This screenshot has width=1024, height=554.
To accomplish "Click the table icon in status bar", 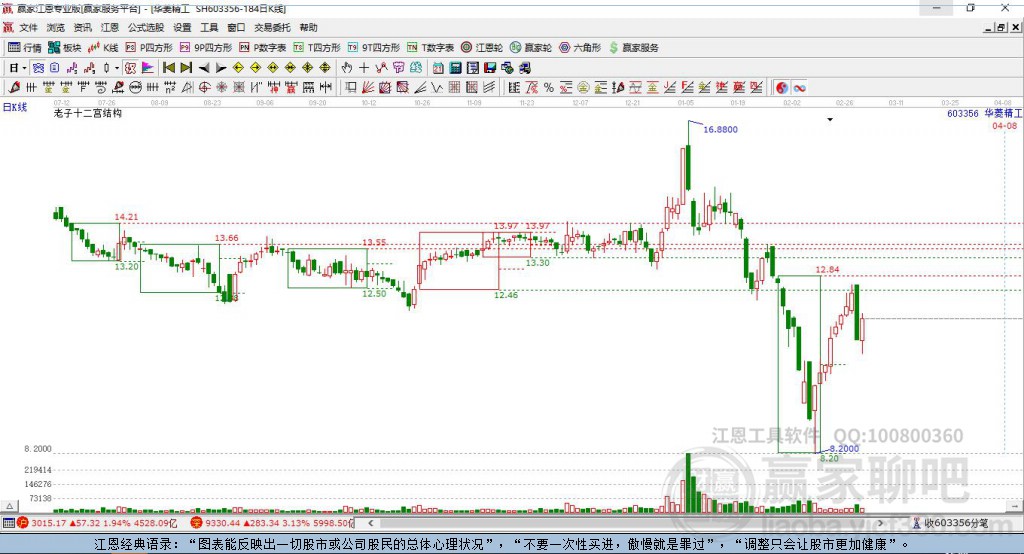I will [x=8, y=523].
